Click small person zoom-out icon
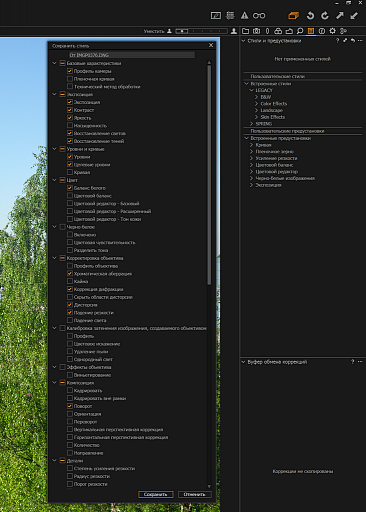 click(169, 31)
